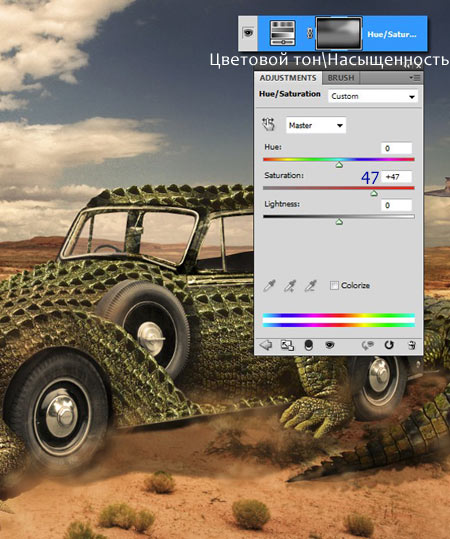
Task: Click the Saturation slider handle
Action: 374,194
